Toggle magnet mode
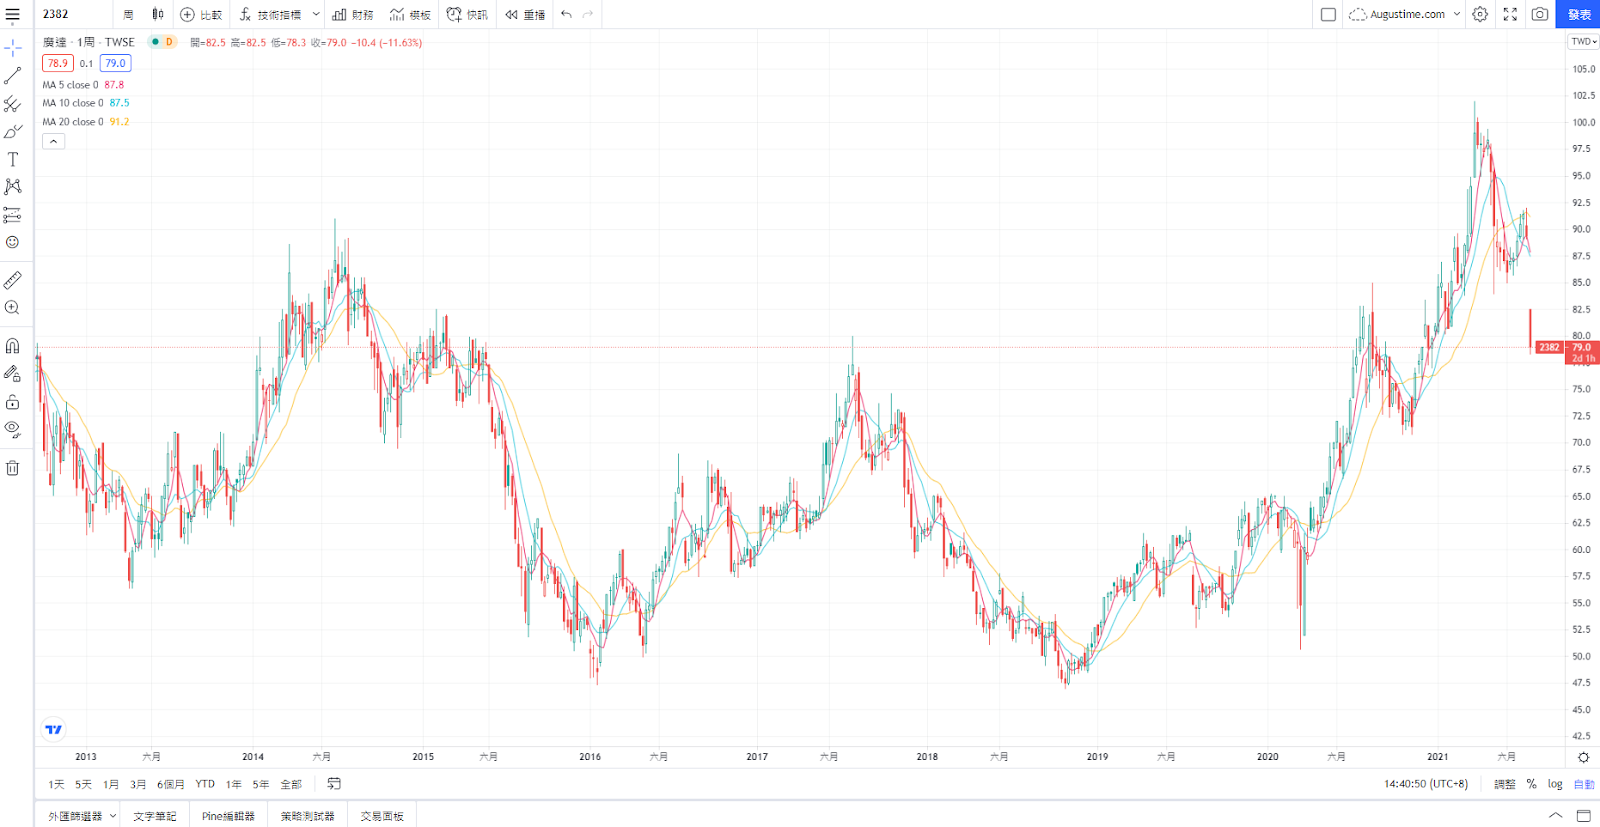1600x827 pixels. pos(13,346)
